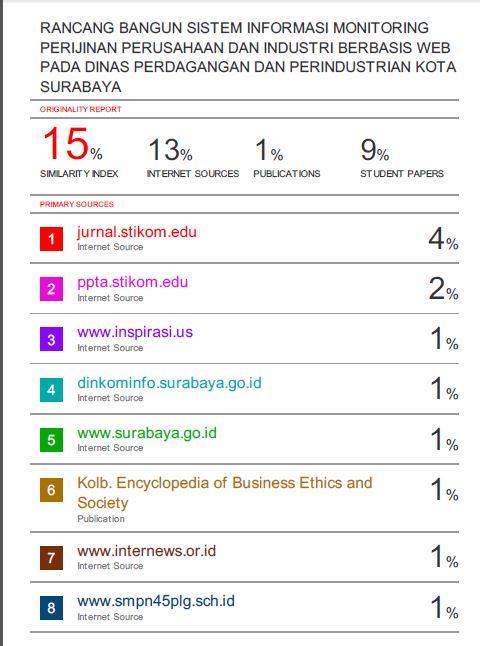Open the www.surabaya.go.id source link
The height and width of the screenshot is (646, 480).
(x=147, y=433)
